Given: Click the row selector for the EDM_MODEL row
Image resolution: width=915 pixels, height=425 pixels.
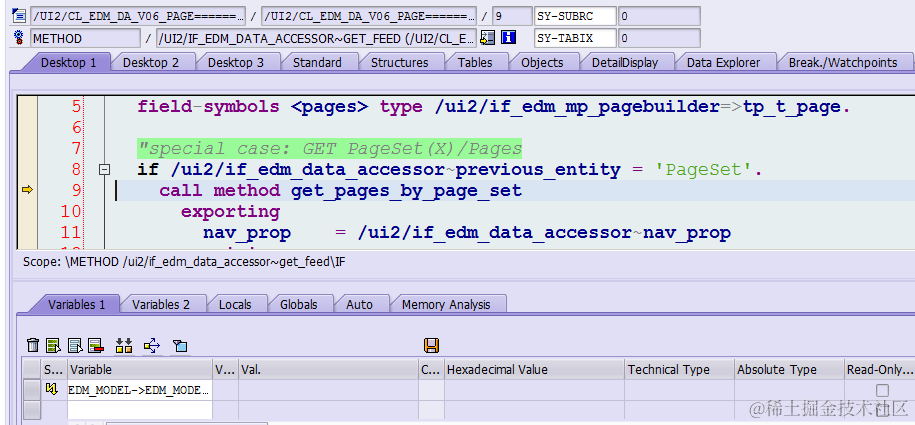Looking at the screenshot, I should point(32,390).
